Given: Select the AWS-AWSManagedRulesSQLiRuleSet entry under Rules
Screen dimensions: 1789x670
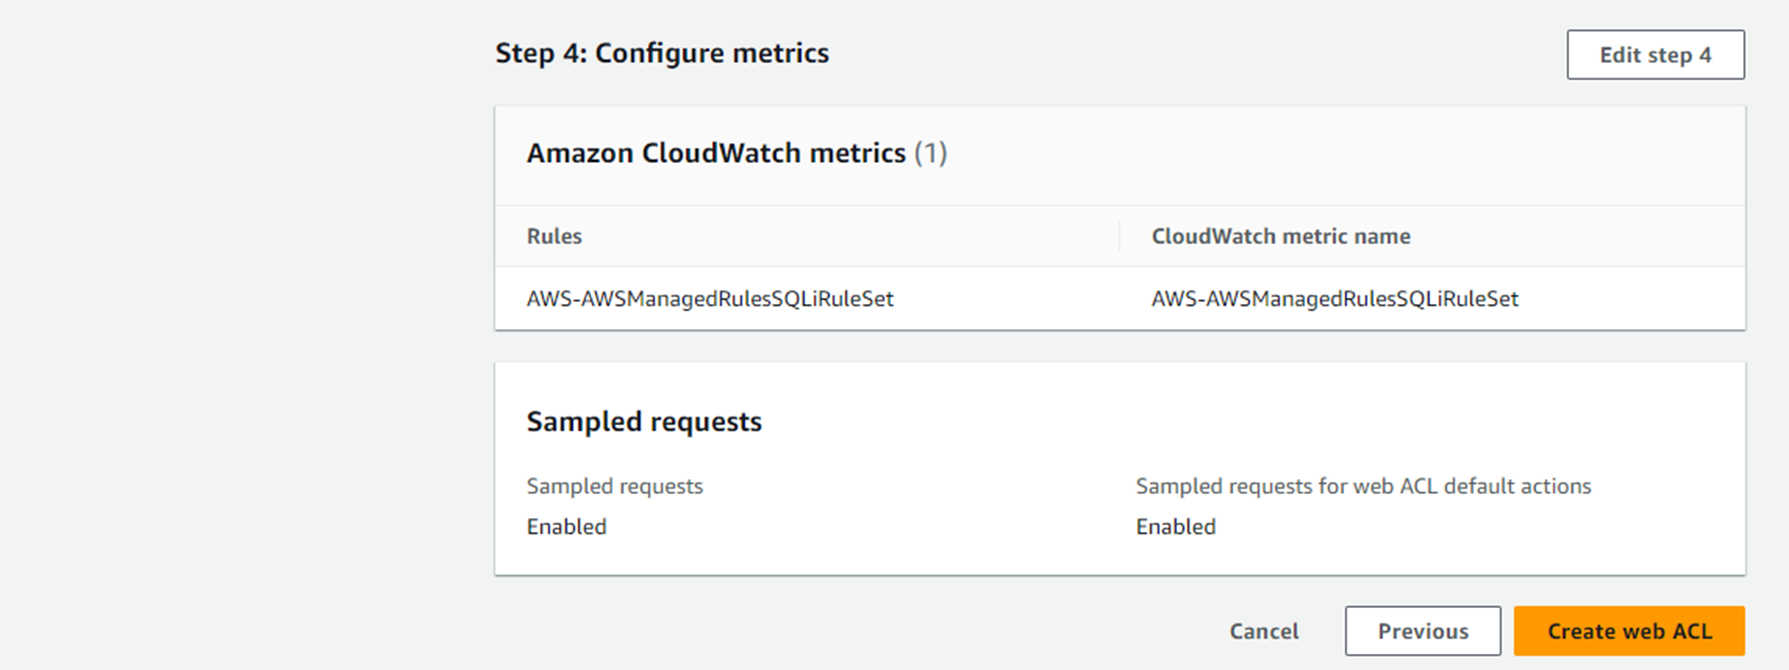Looking at the screenshot, I should click(x=710, y=298).
